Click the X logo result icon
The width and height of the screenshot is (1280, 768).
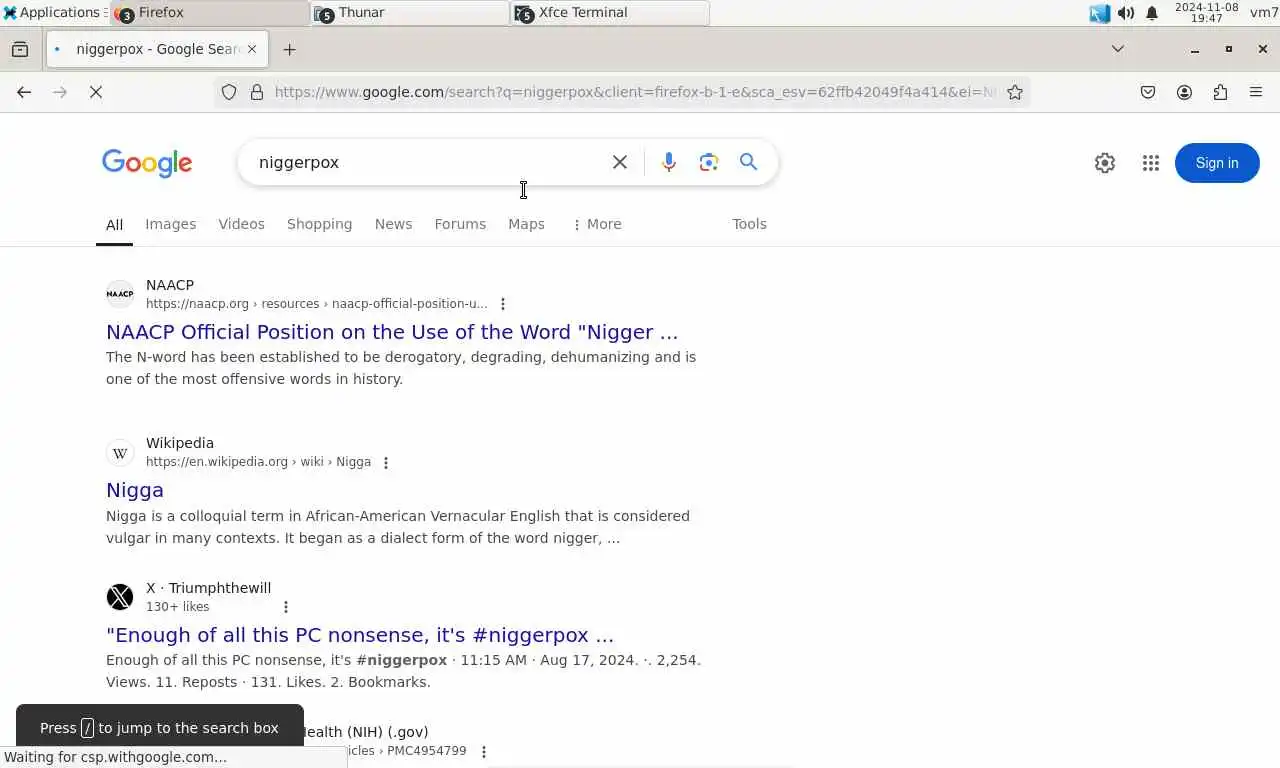[x=120, y=597]
